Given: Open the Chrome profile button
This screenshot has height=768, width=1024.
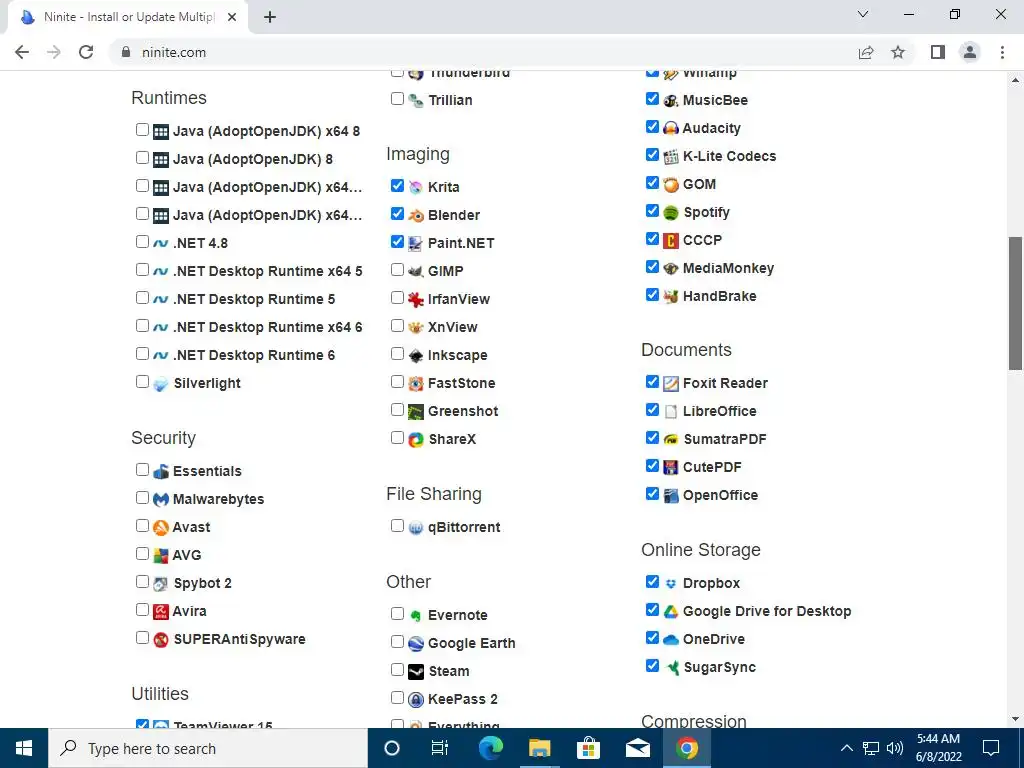Looking at the screenshot, I should pyautogui.click(x=970, y=52).
